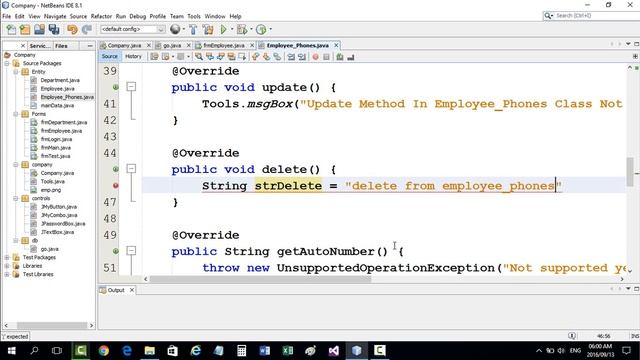The height and width of the screenshot is (360, 640).
Task: Select JPasswordBox.java in the project tree
Action: pos(63,224)
